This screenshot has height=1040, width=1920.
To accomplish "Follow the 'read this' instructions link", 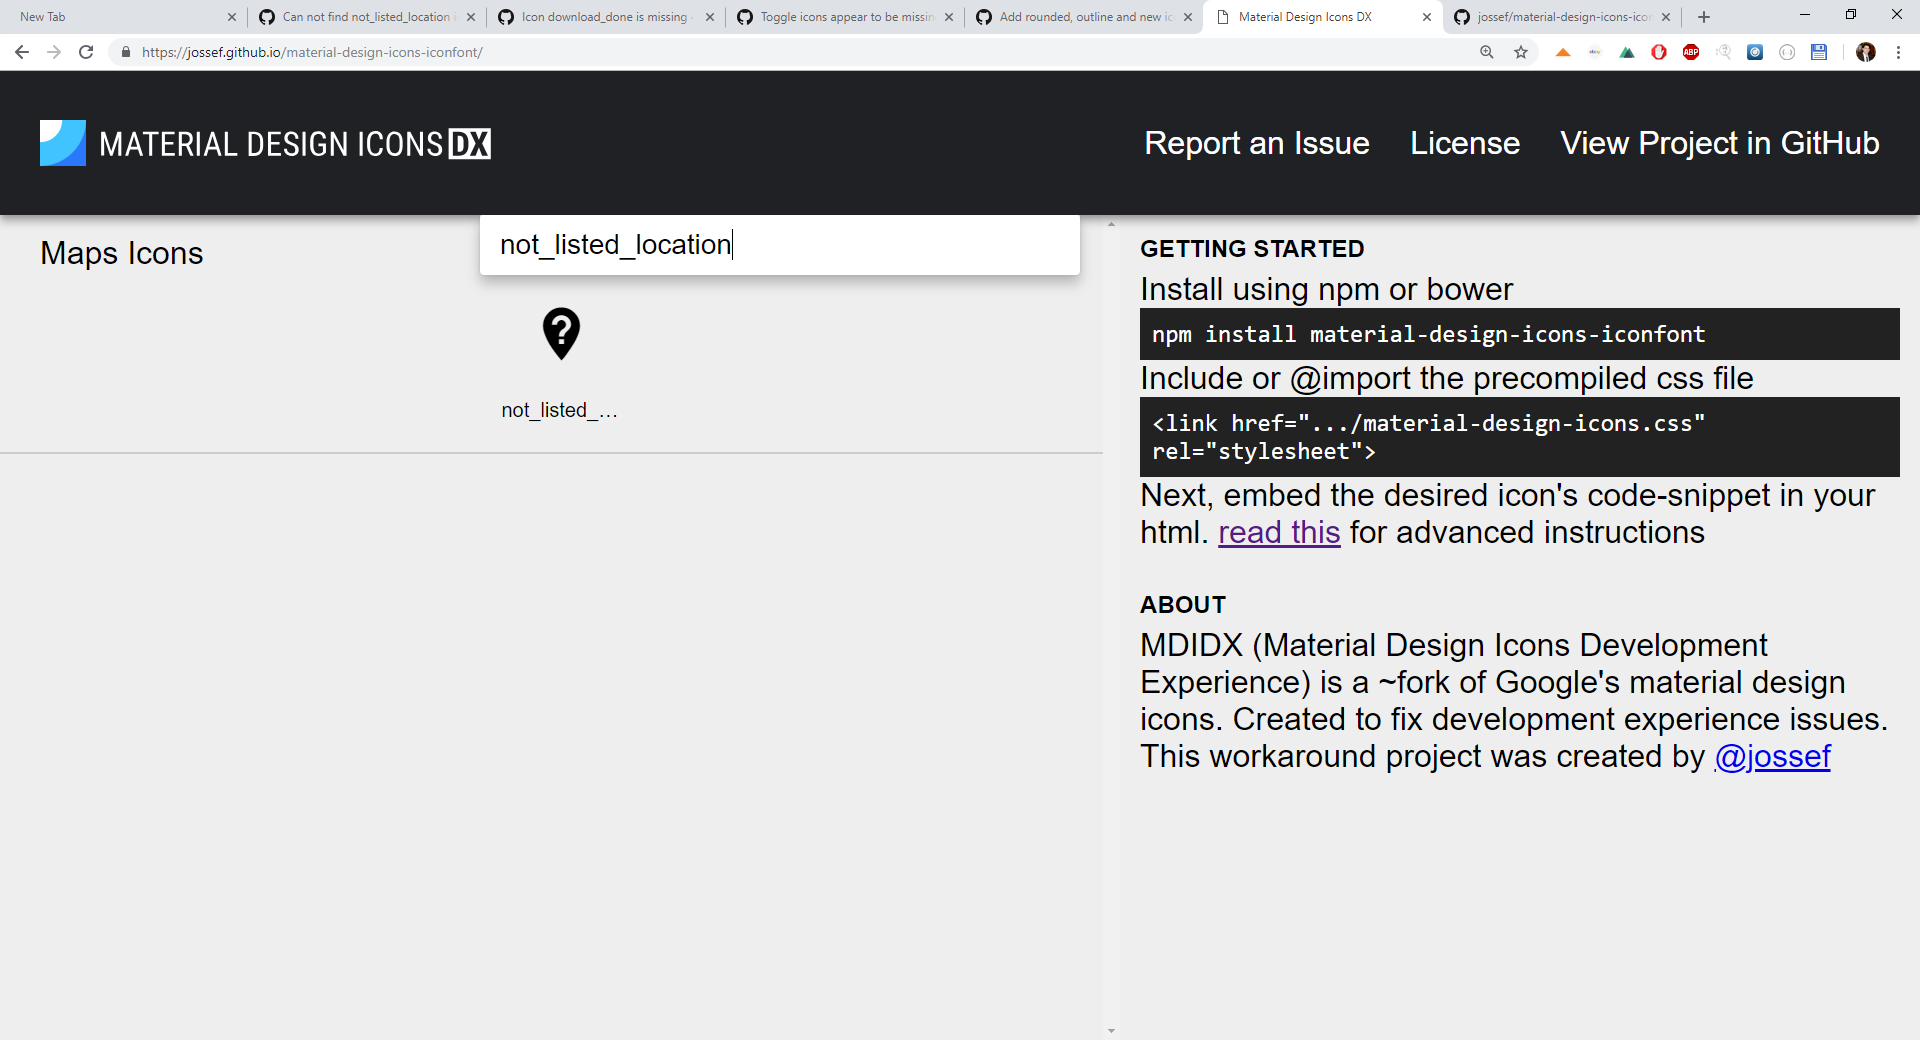I will (1278, 532).
